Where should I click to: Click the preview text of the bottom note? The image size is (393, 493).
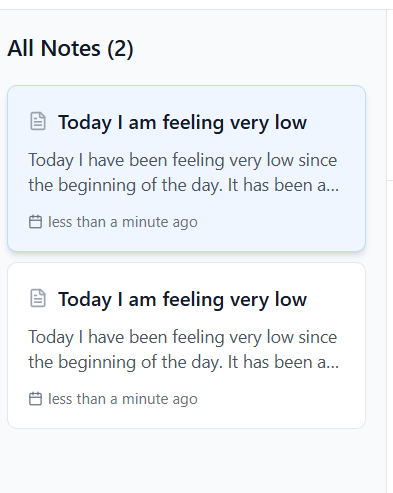pyautogui.click(x=183, y=349)
